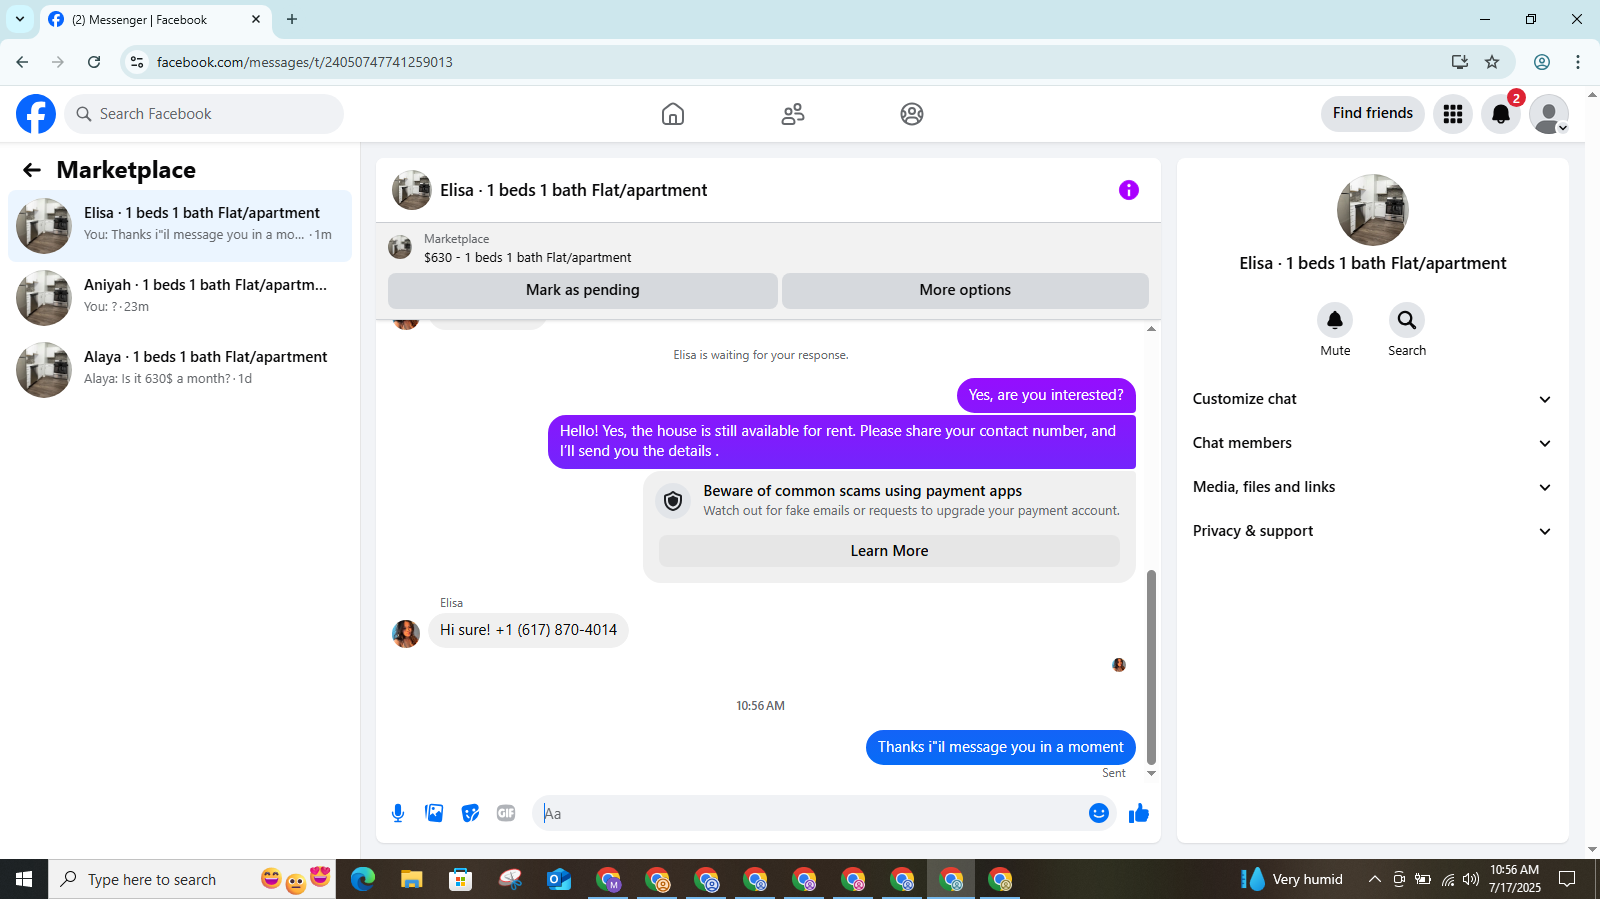Open the Chrome three-dot menu
1600x899 pixels.
(x=1578, y=62)
